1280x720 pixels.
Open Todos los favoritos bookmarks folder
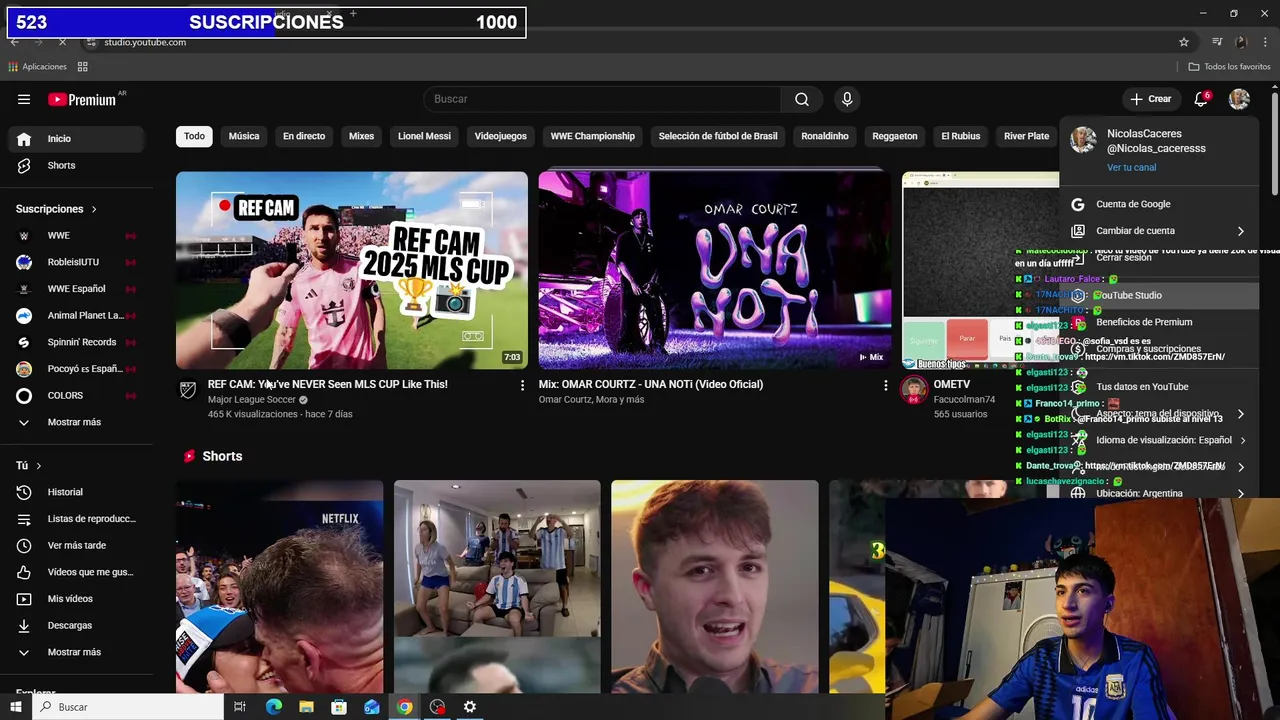coord(1229,67)
